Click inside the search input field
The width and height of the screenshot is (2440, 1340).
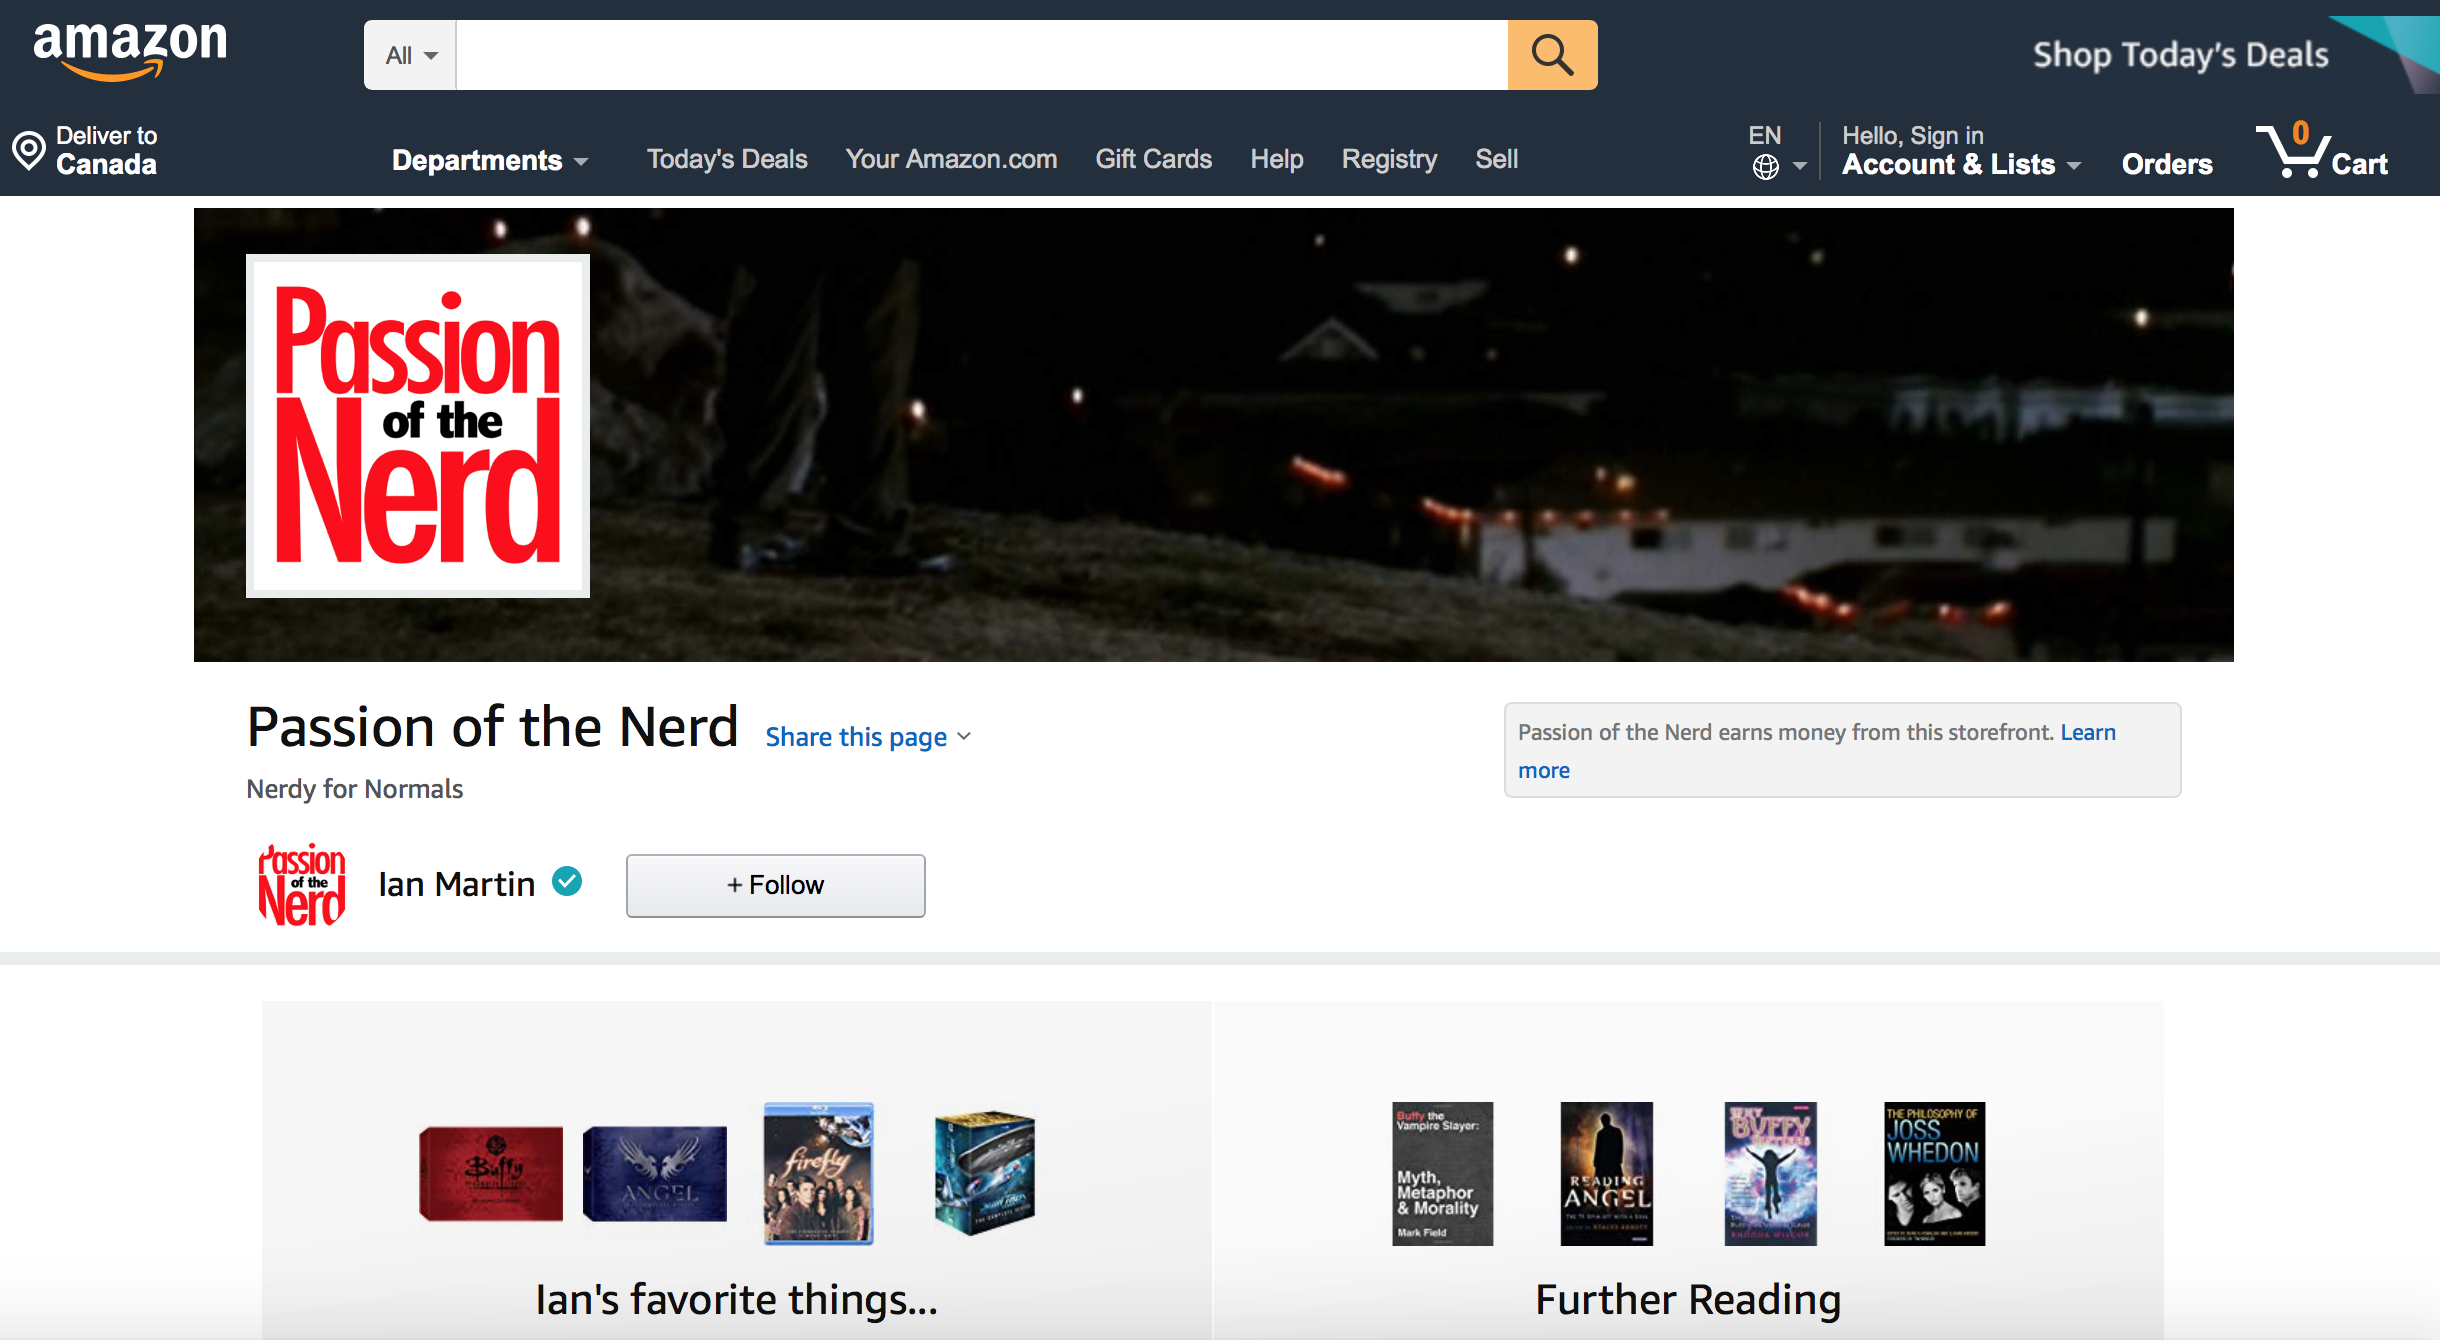coord(981,55)
